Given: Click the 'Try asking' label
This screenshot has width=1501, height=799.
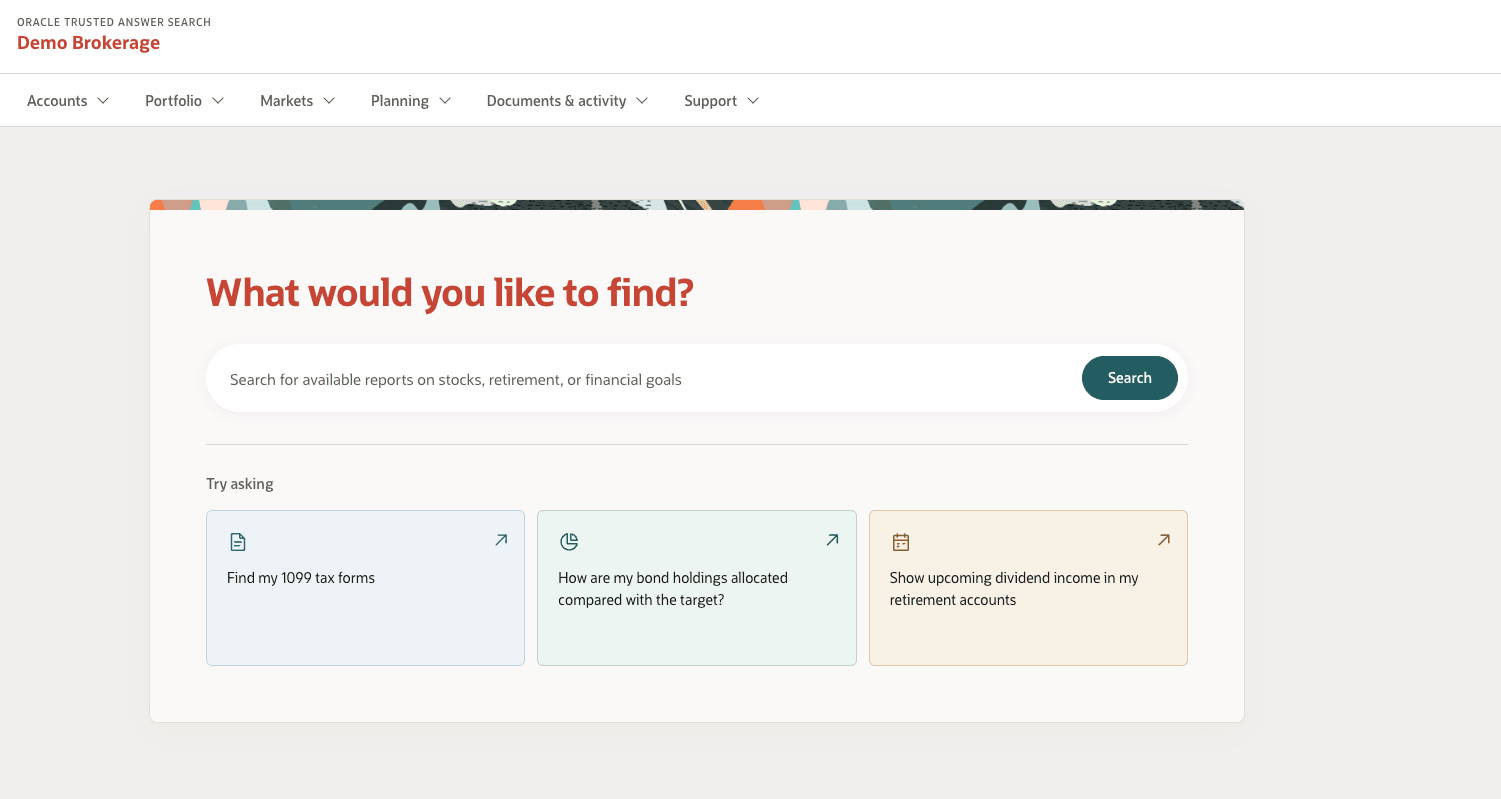Looking at the screenshot, I should 240,484.
